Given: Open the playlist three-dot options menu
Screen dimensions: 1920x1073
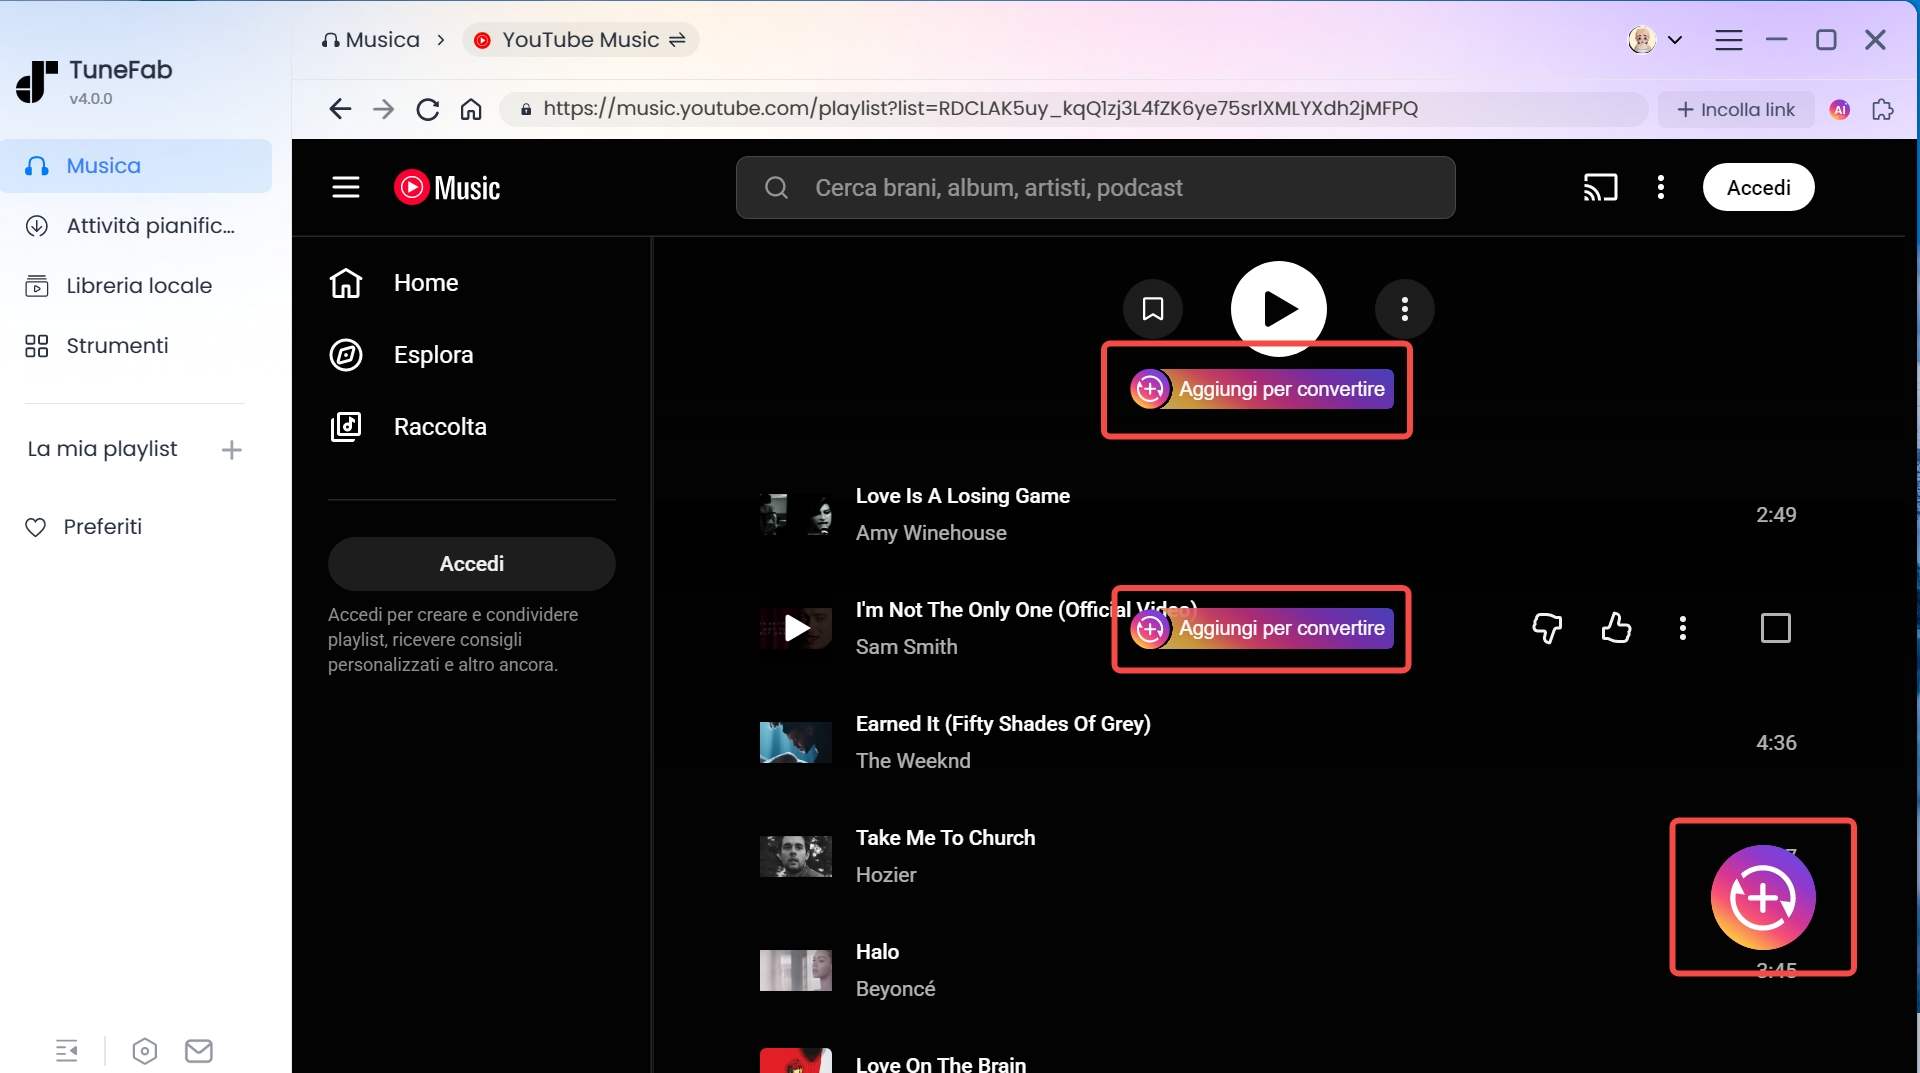Looking at the screenshot, I should point(1405,309).
